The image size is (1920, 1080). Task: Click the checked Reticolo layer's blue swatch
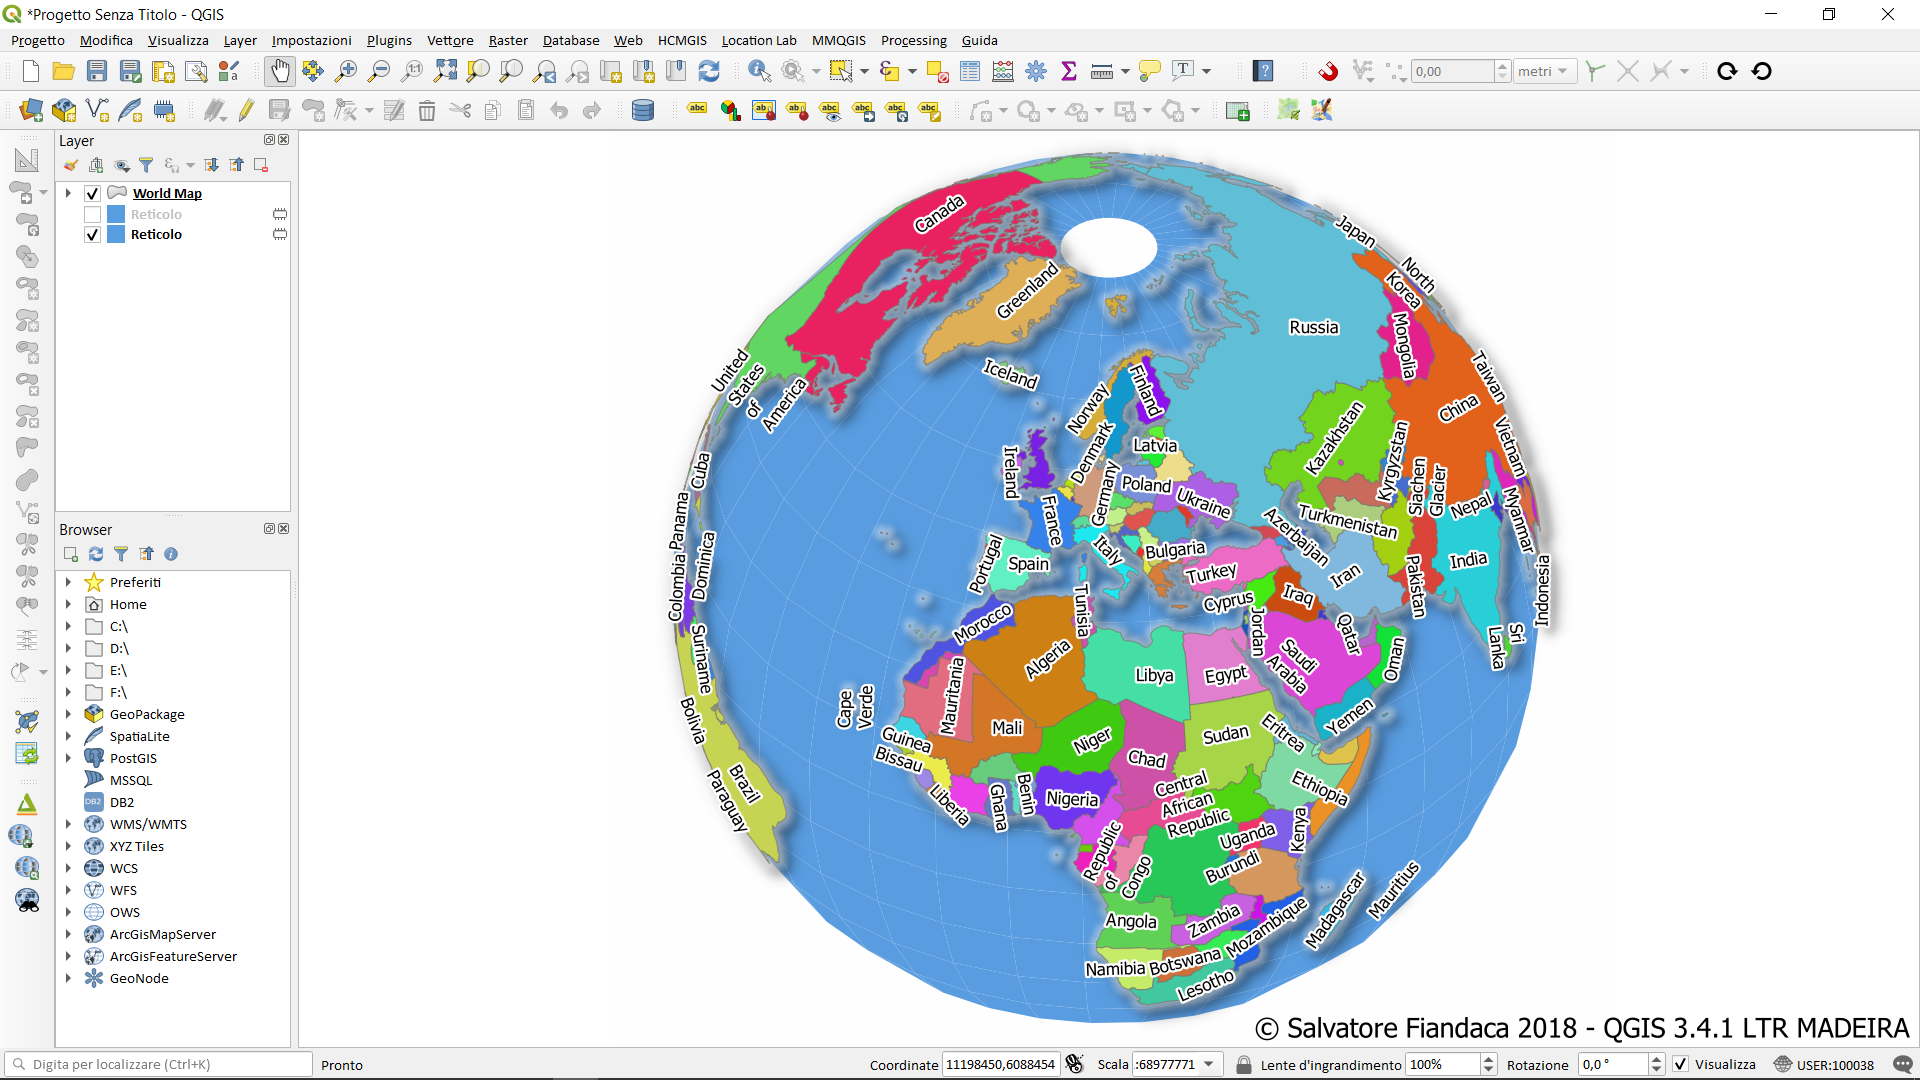click(116, 234)
